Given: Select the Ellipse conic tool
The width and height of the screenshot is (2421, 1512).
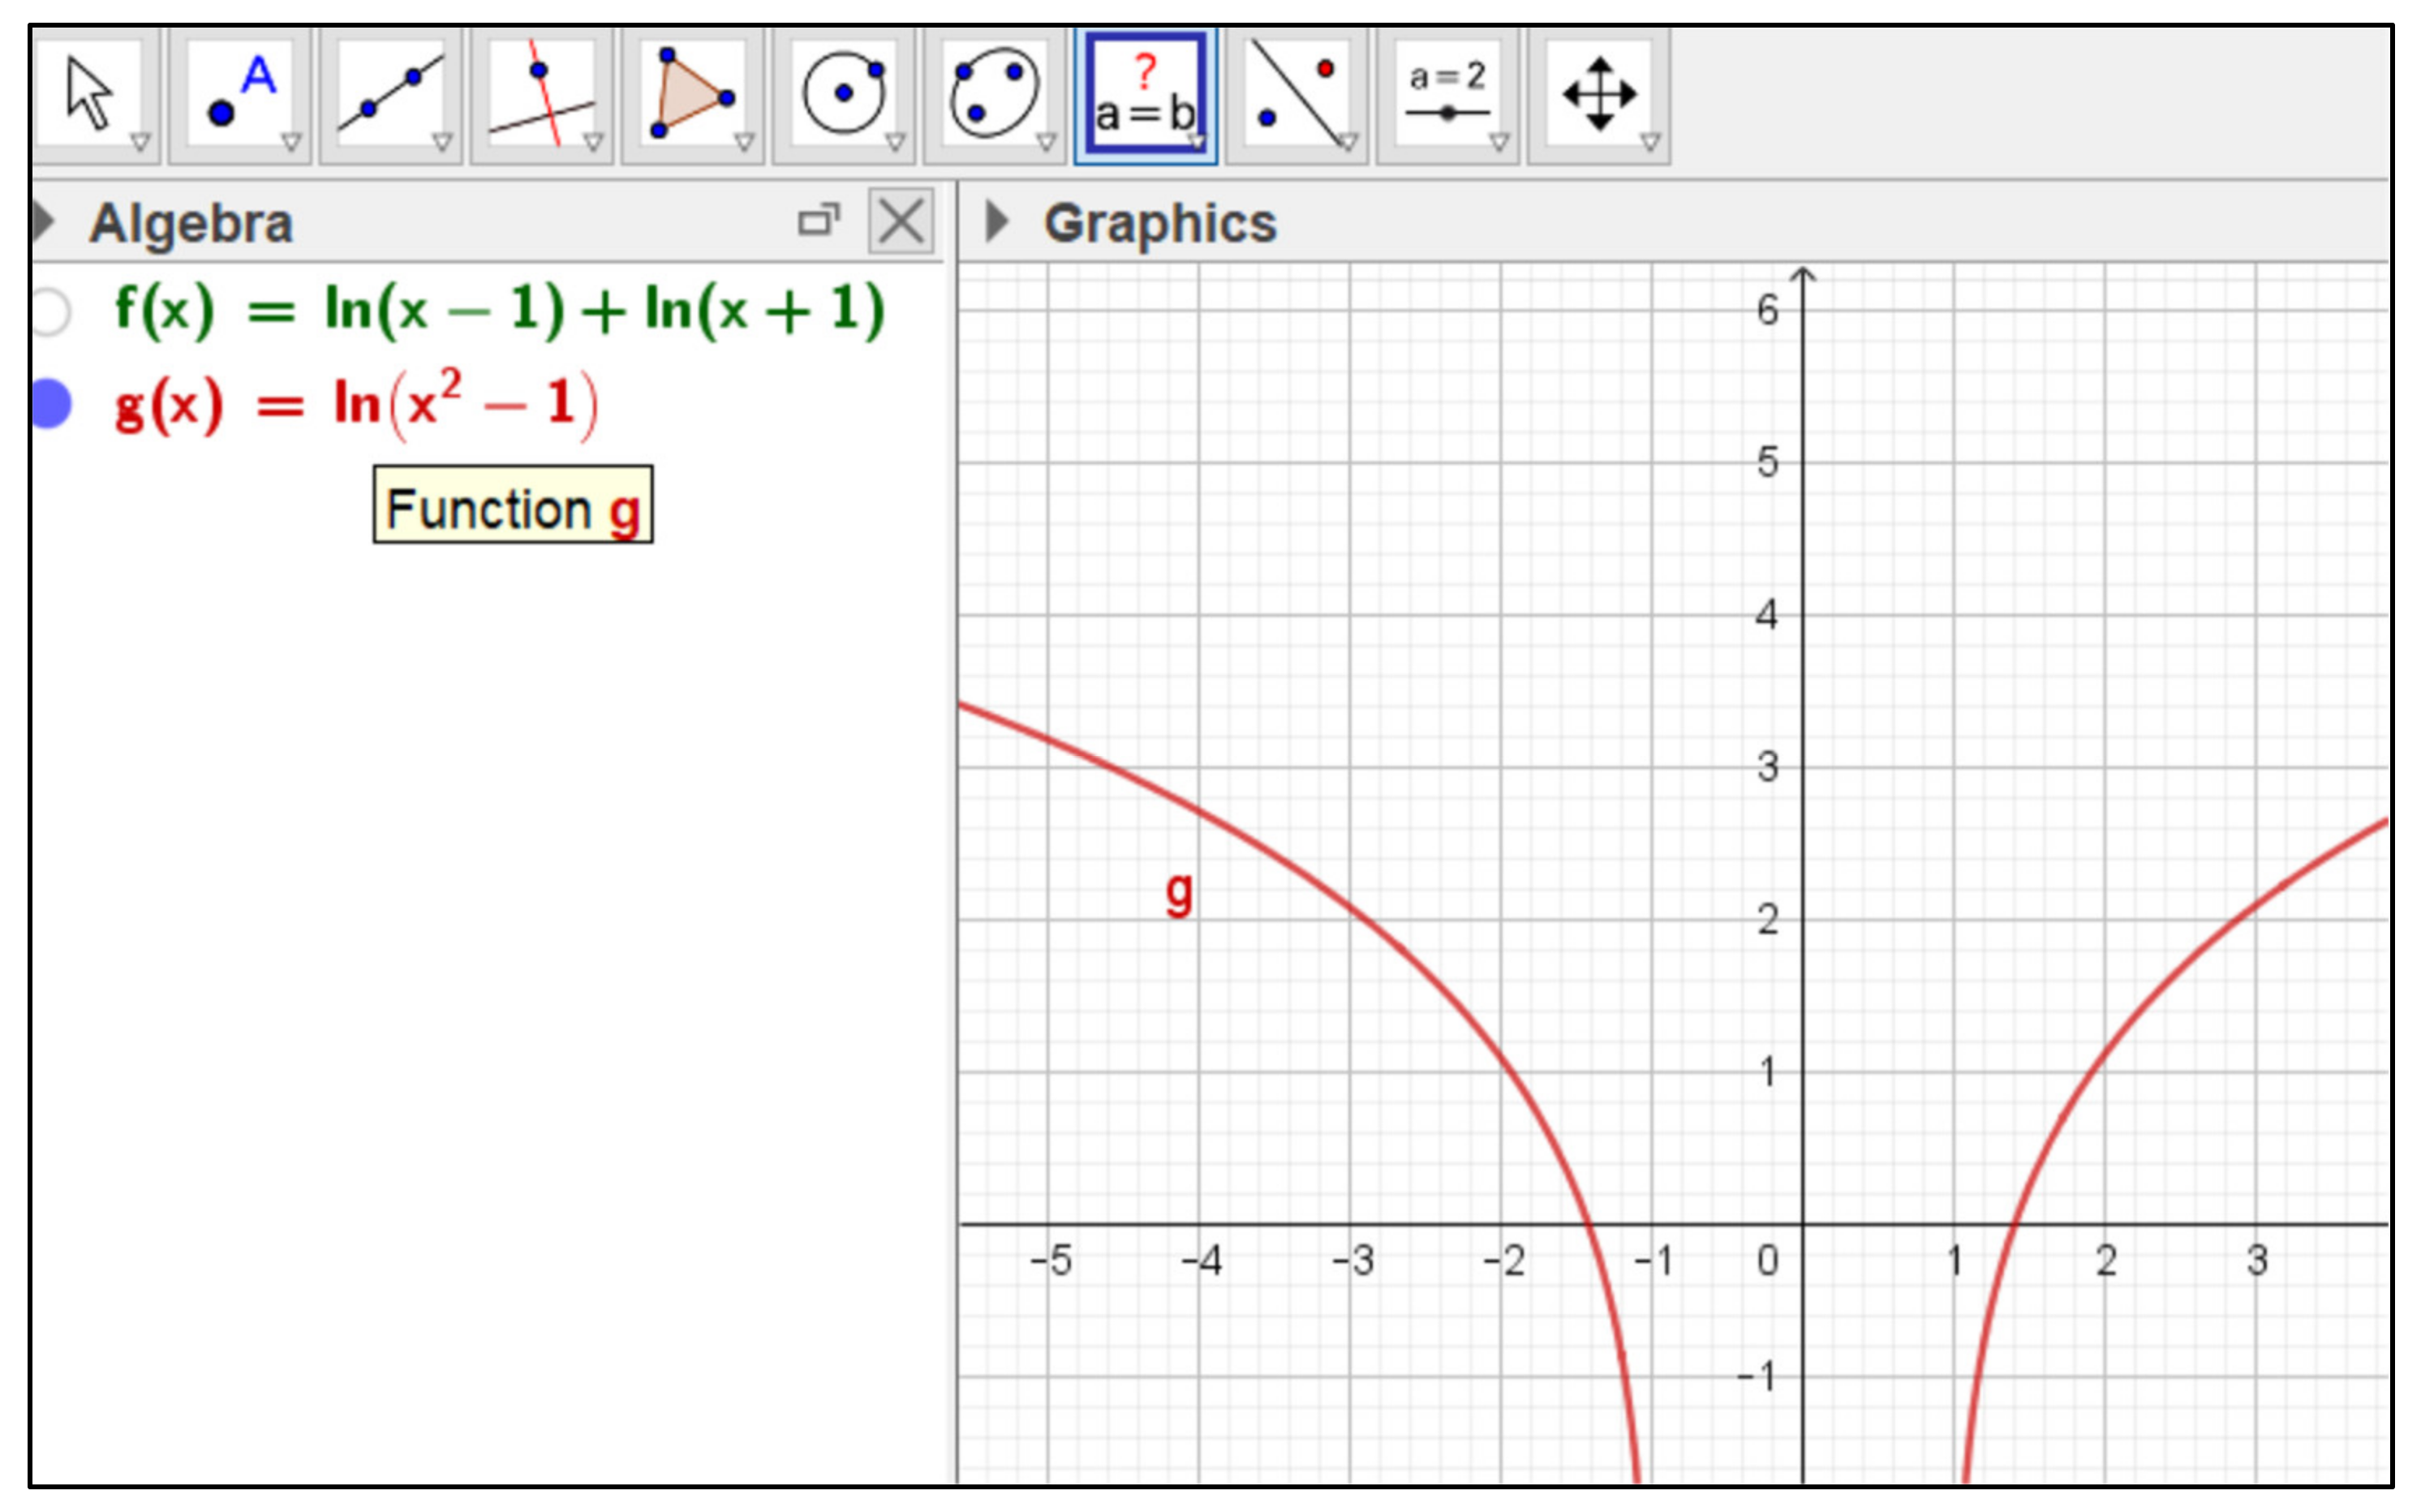Looking at the screenshot, I should pos(994,95).
